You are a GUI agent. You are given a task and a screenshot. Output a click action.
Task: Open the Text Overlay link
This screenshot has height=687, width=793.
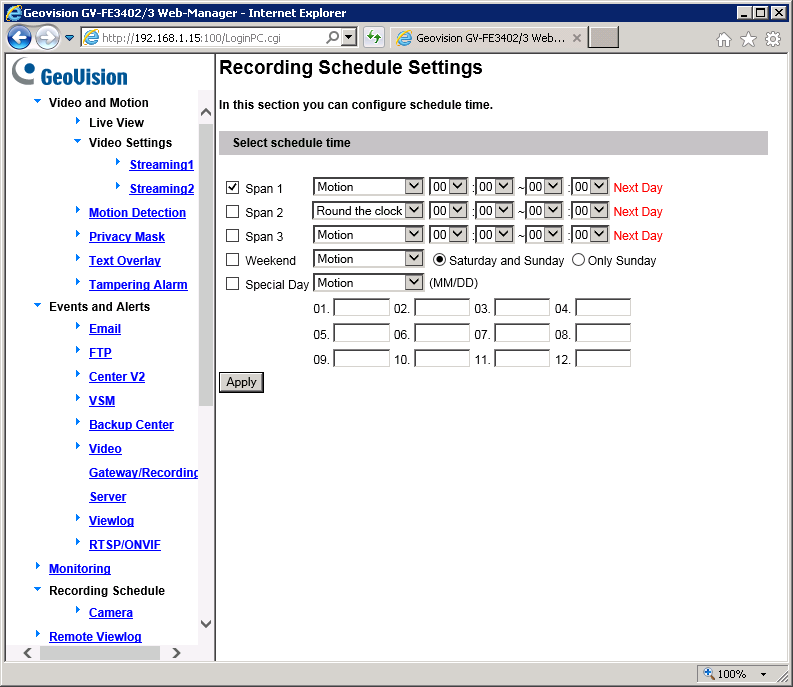[125, 261]
